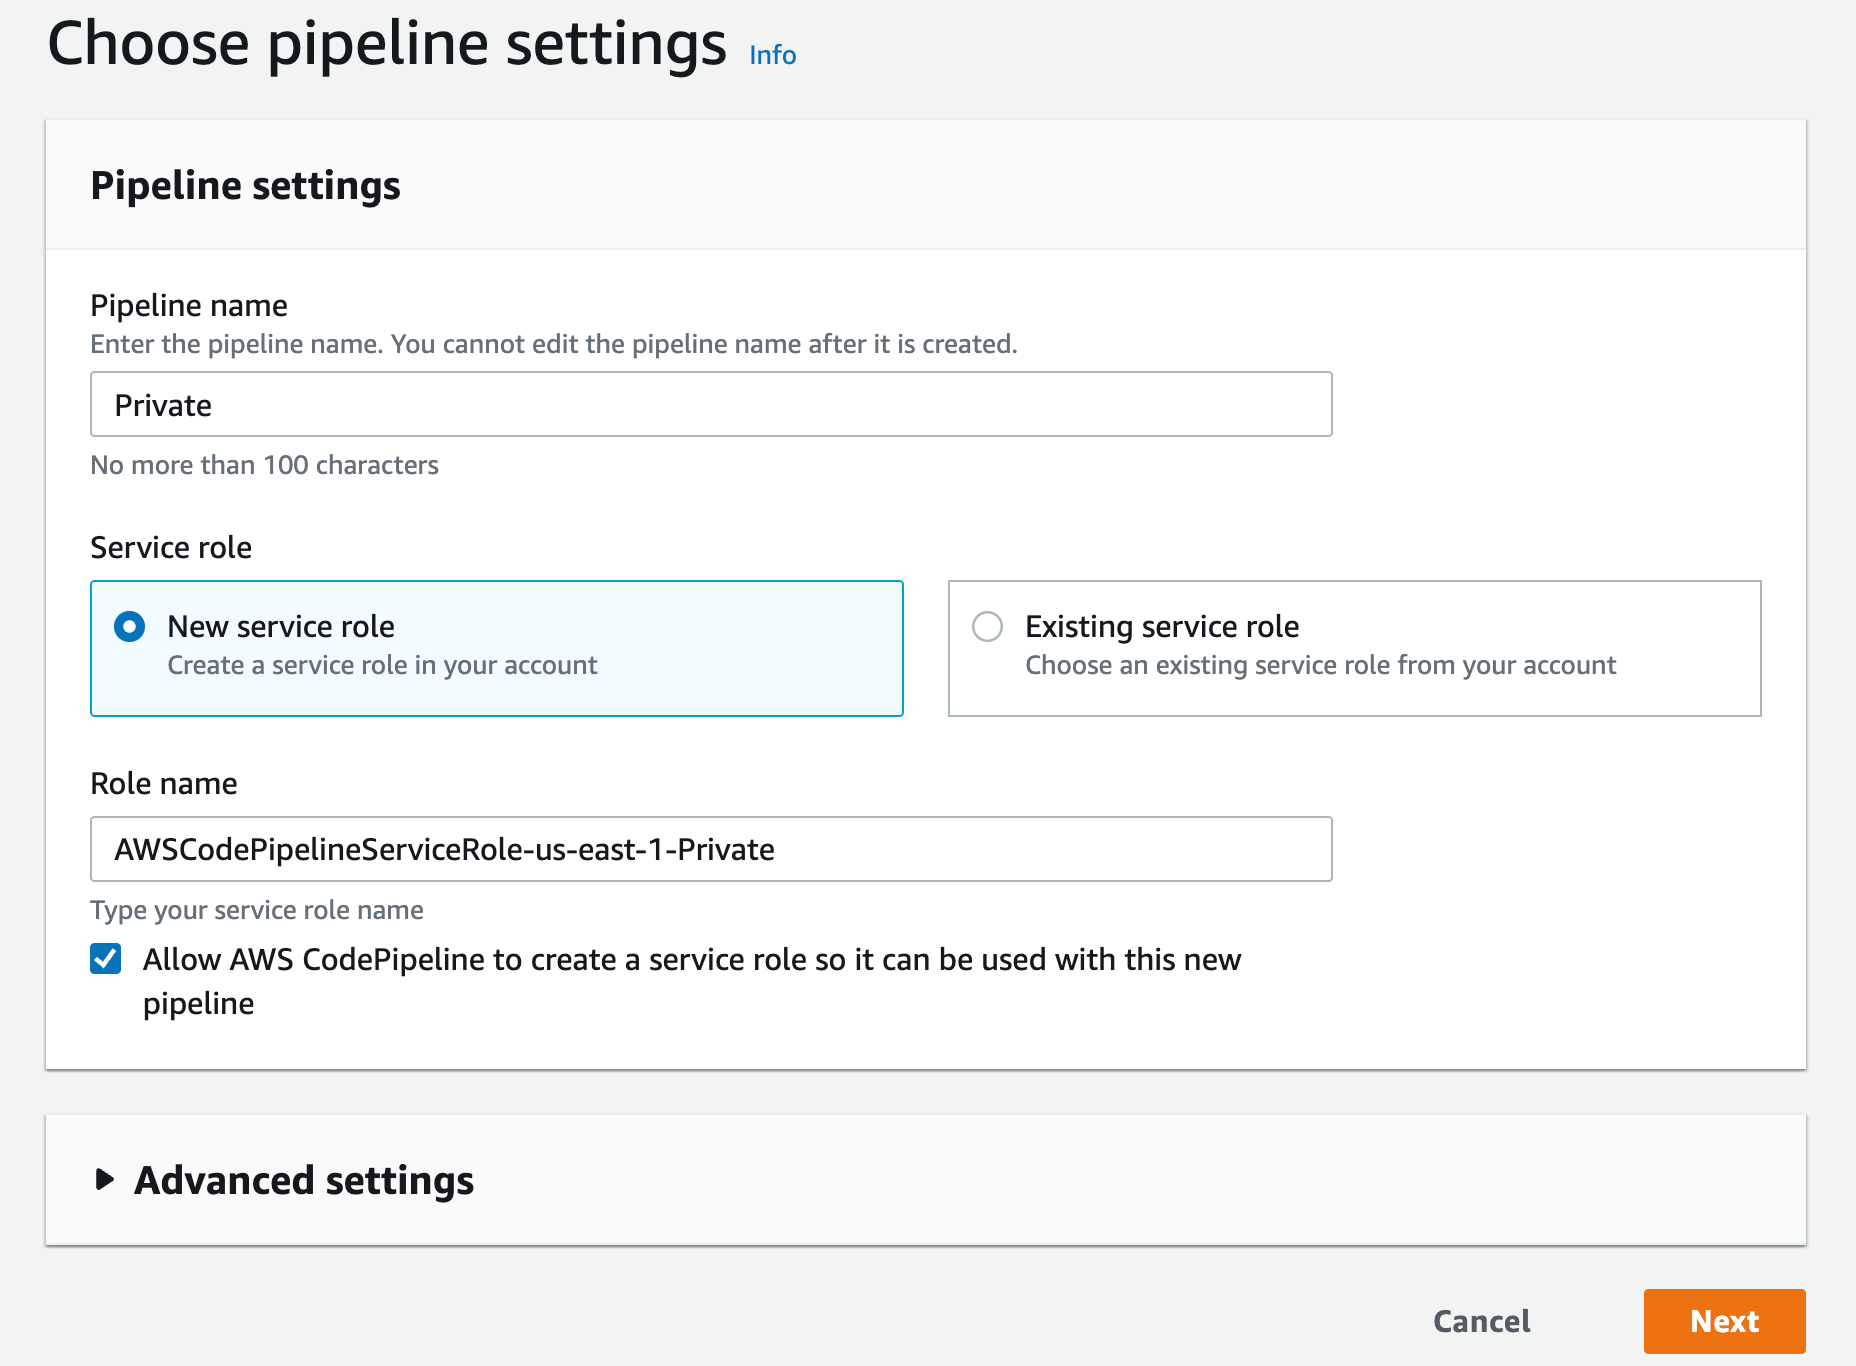Select the Role name text field
Image resolution: width=1856 pixels, height=1366 pixels.
(710, 849)
